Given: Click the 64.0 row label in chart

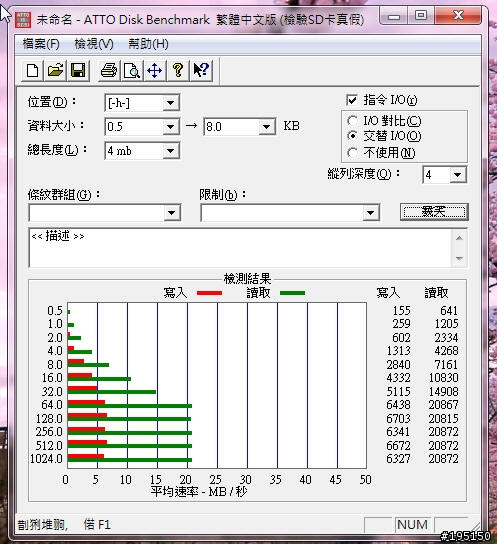Looking at the screenshot, I should point(52,405).
